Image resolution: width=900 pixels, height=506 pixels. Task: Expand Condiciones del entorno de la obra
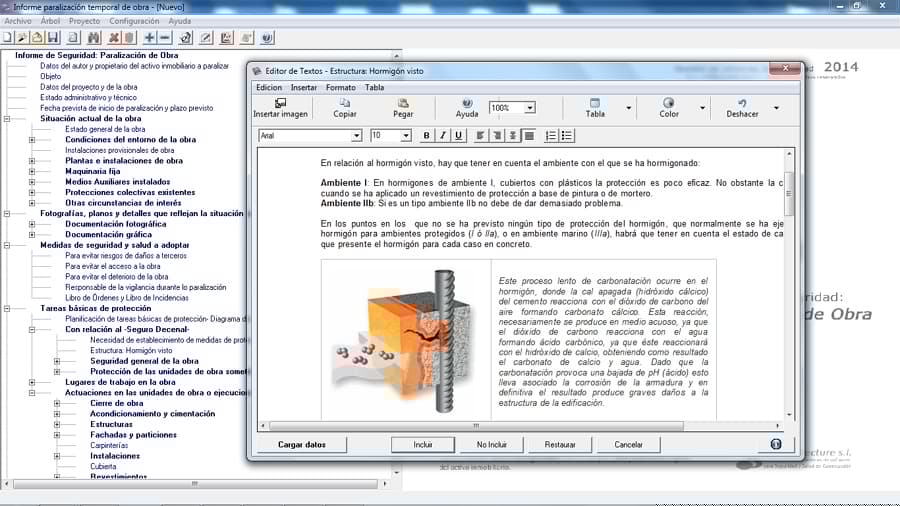tap(32, 140)
